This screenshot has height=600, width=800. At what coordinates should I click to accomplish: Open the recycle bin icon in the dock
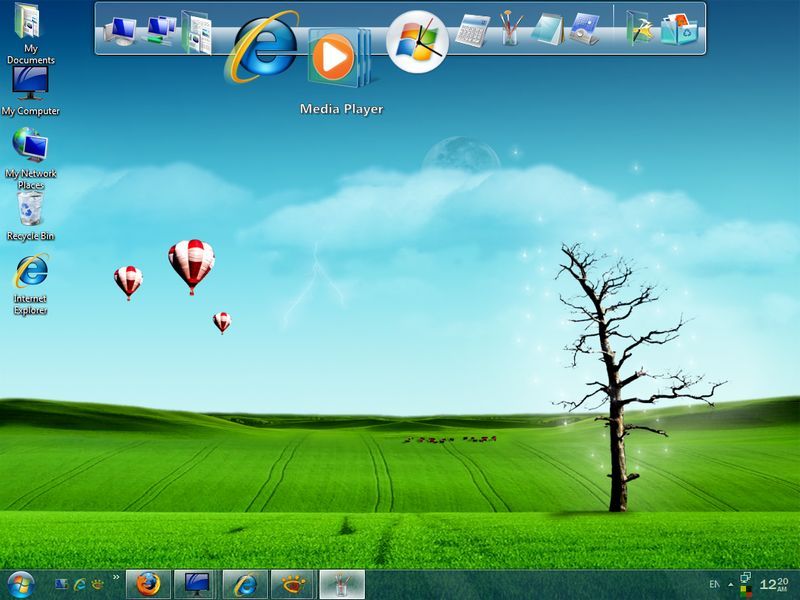point(680,30)
